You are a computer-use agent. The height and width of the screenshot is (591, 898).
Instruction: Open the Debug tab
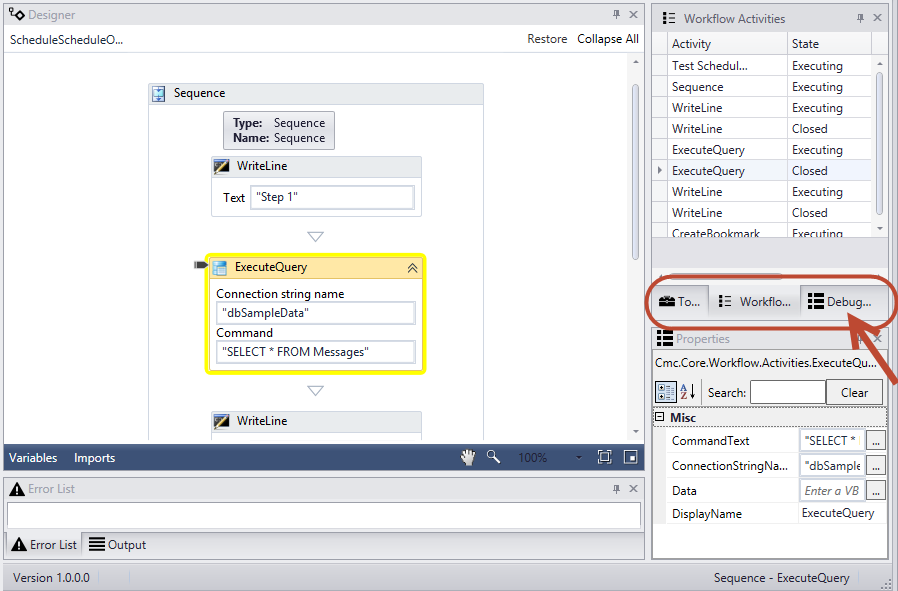click(840, 301)
